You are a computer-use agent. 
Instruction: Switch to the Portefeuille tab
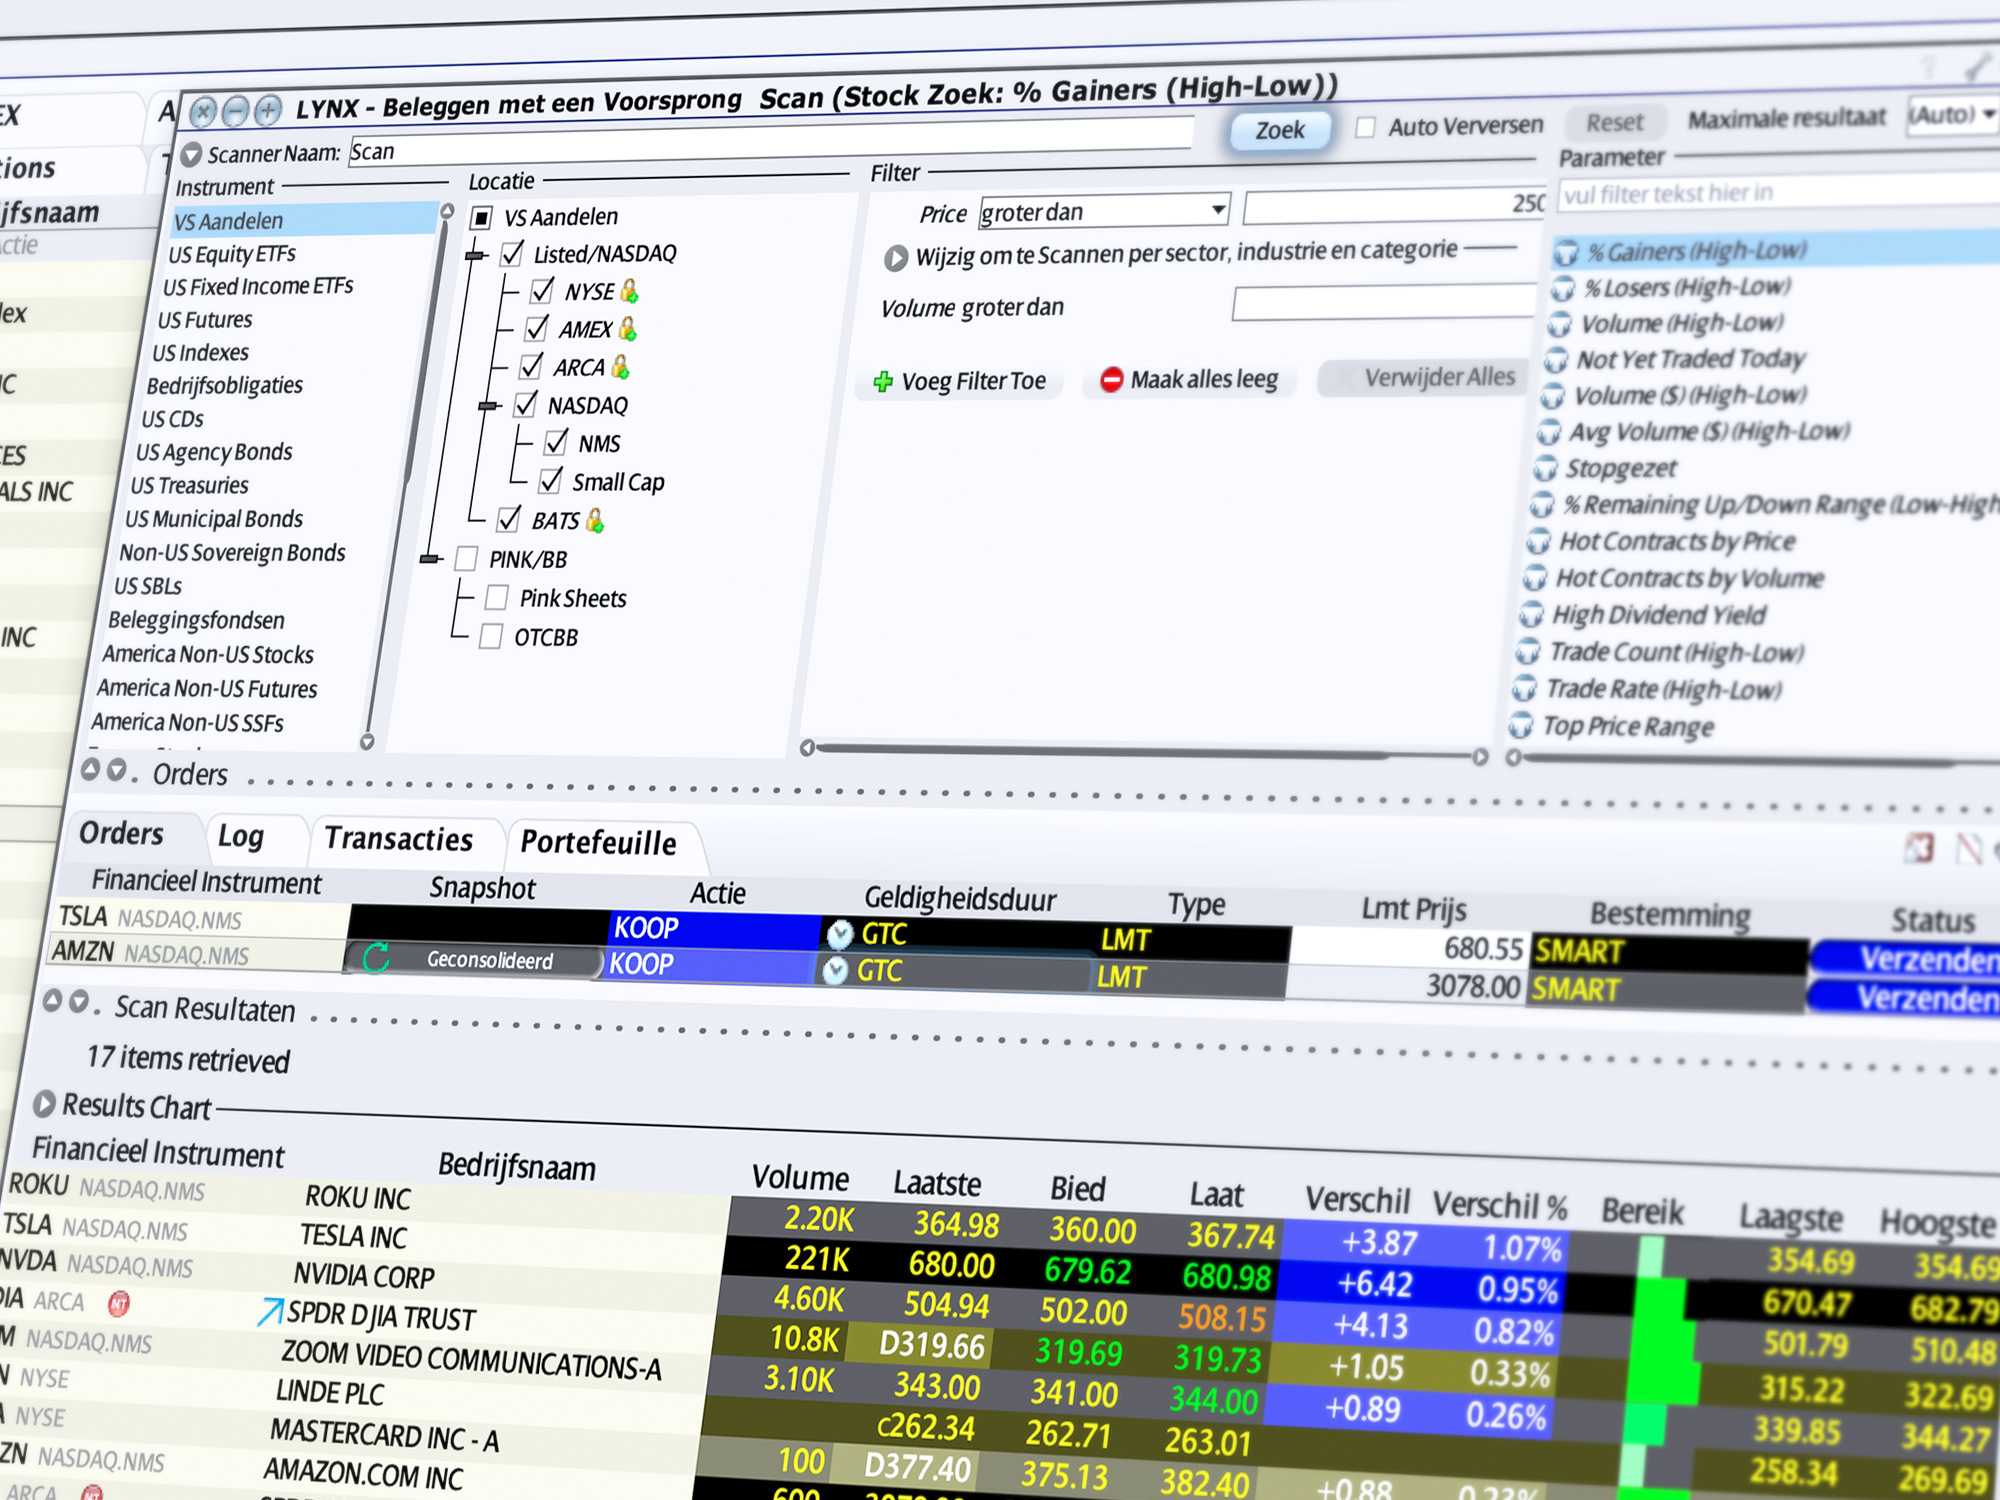(x=598, y=843)
